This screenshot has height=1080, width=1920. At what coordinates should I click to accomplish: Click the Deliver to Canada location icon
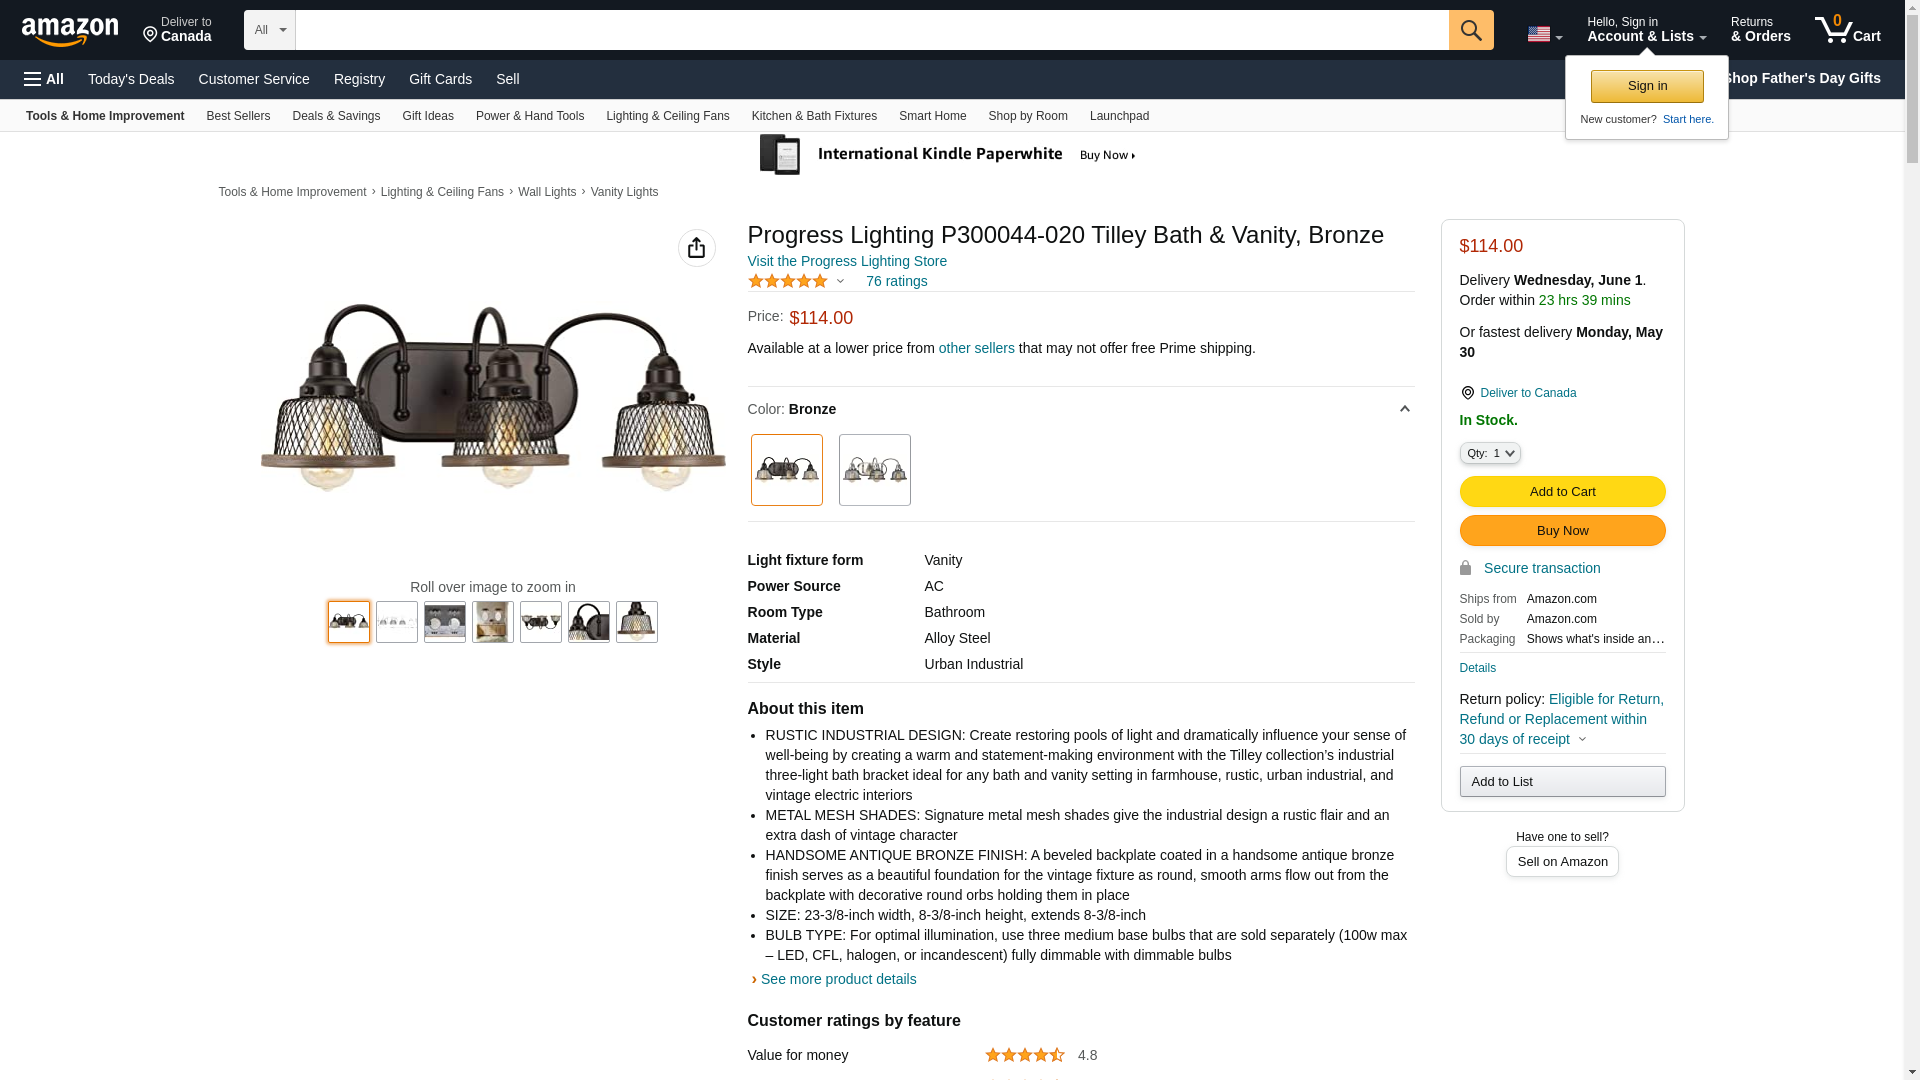point(1467,393)
